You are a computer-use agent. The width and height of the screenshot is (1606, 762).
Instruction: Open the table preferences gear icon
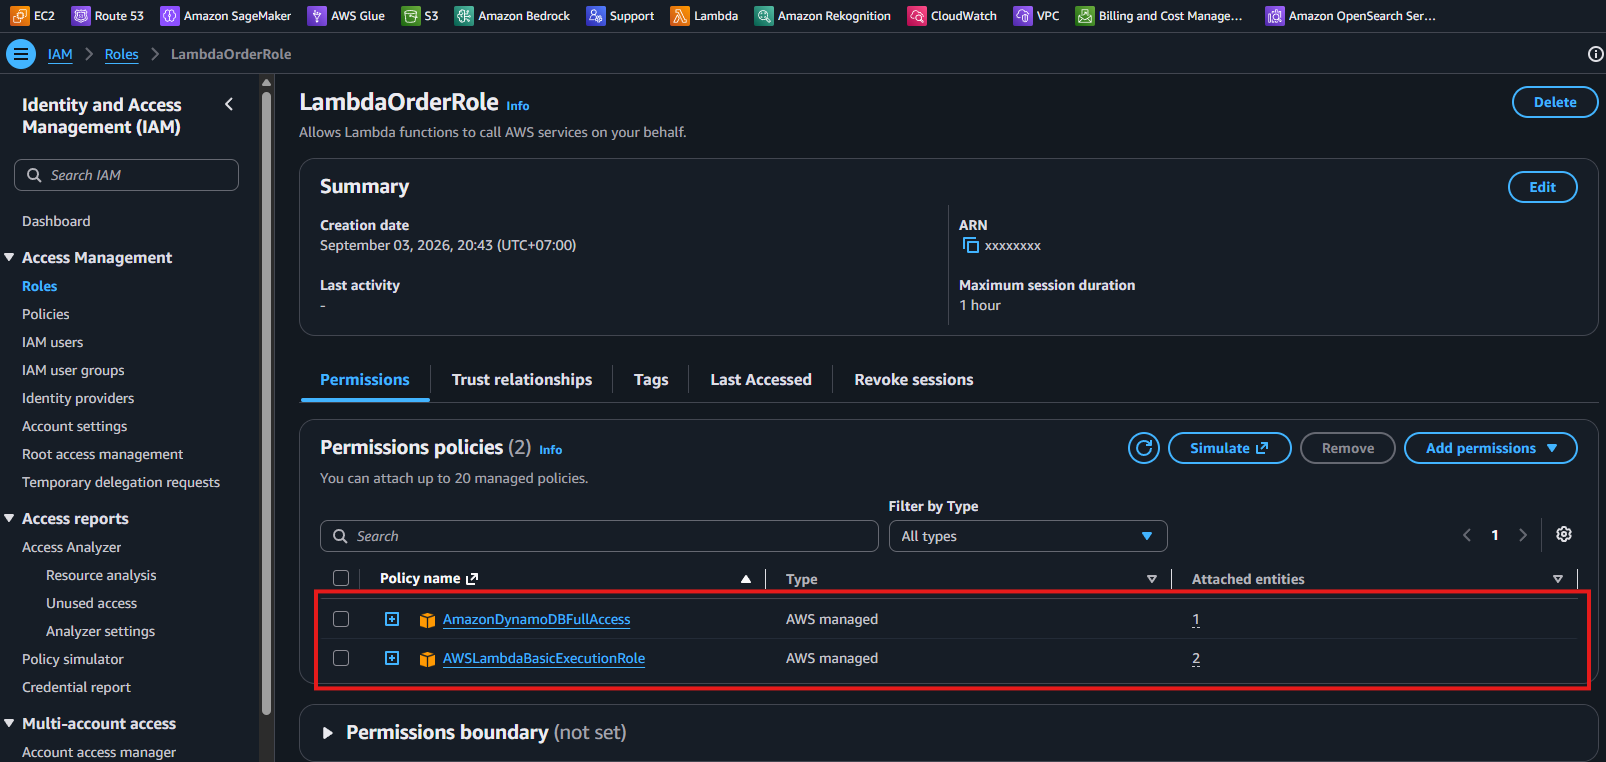pos(1564,535)
